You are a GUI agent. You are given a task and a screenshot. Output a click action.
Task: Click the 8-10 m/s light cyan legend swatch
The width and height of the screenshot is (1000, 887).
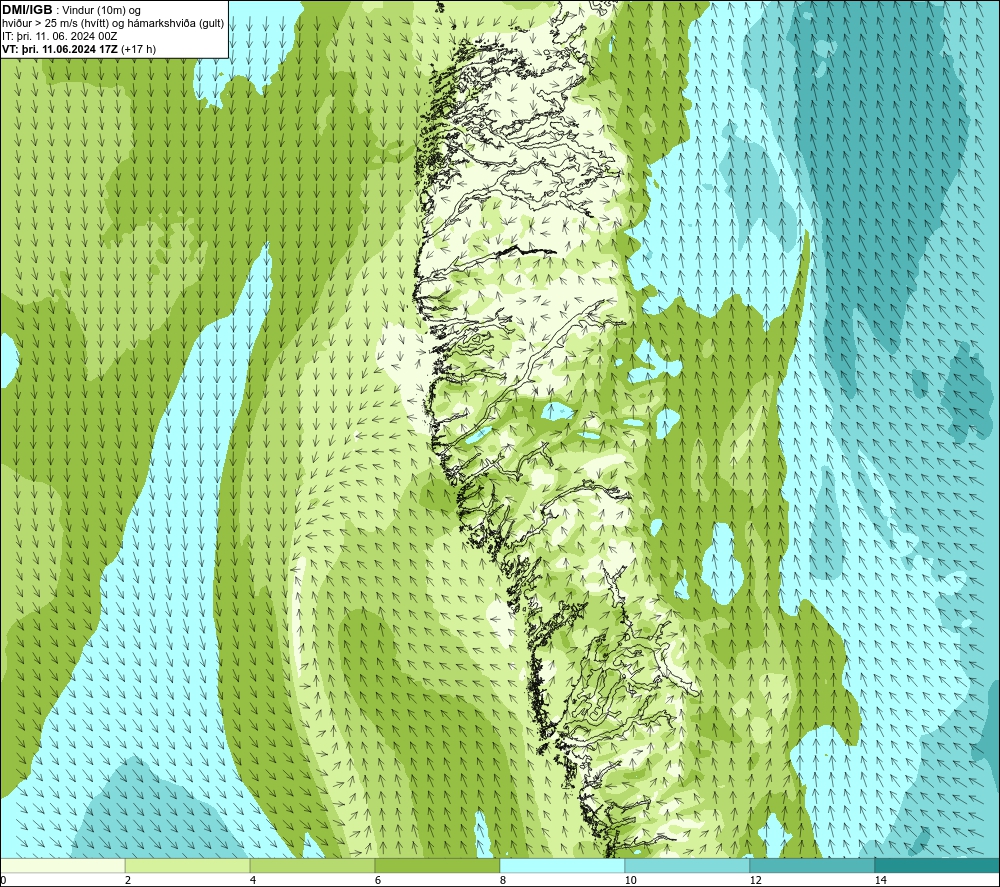(562, 865)
